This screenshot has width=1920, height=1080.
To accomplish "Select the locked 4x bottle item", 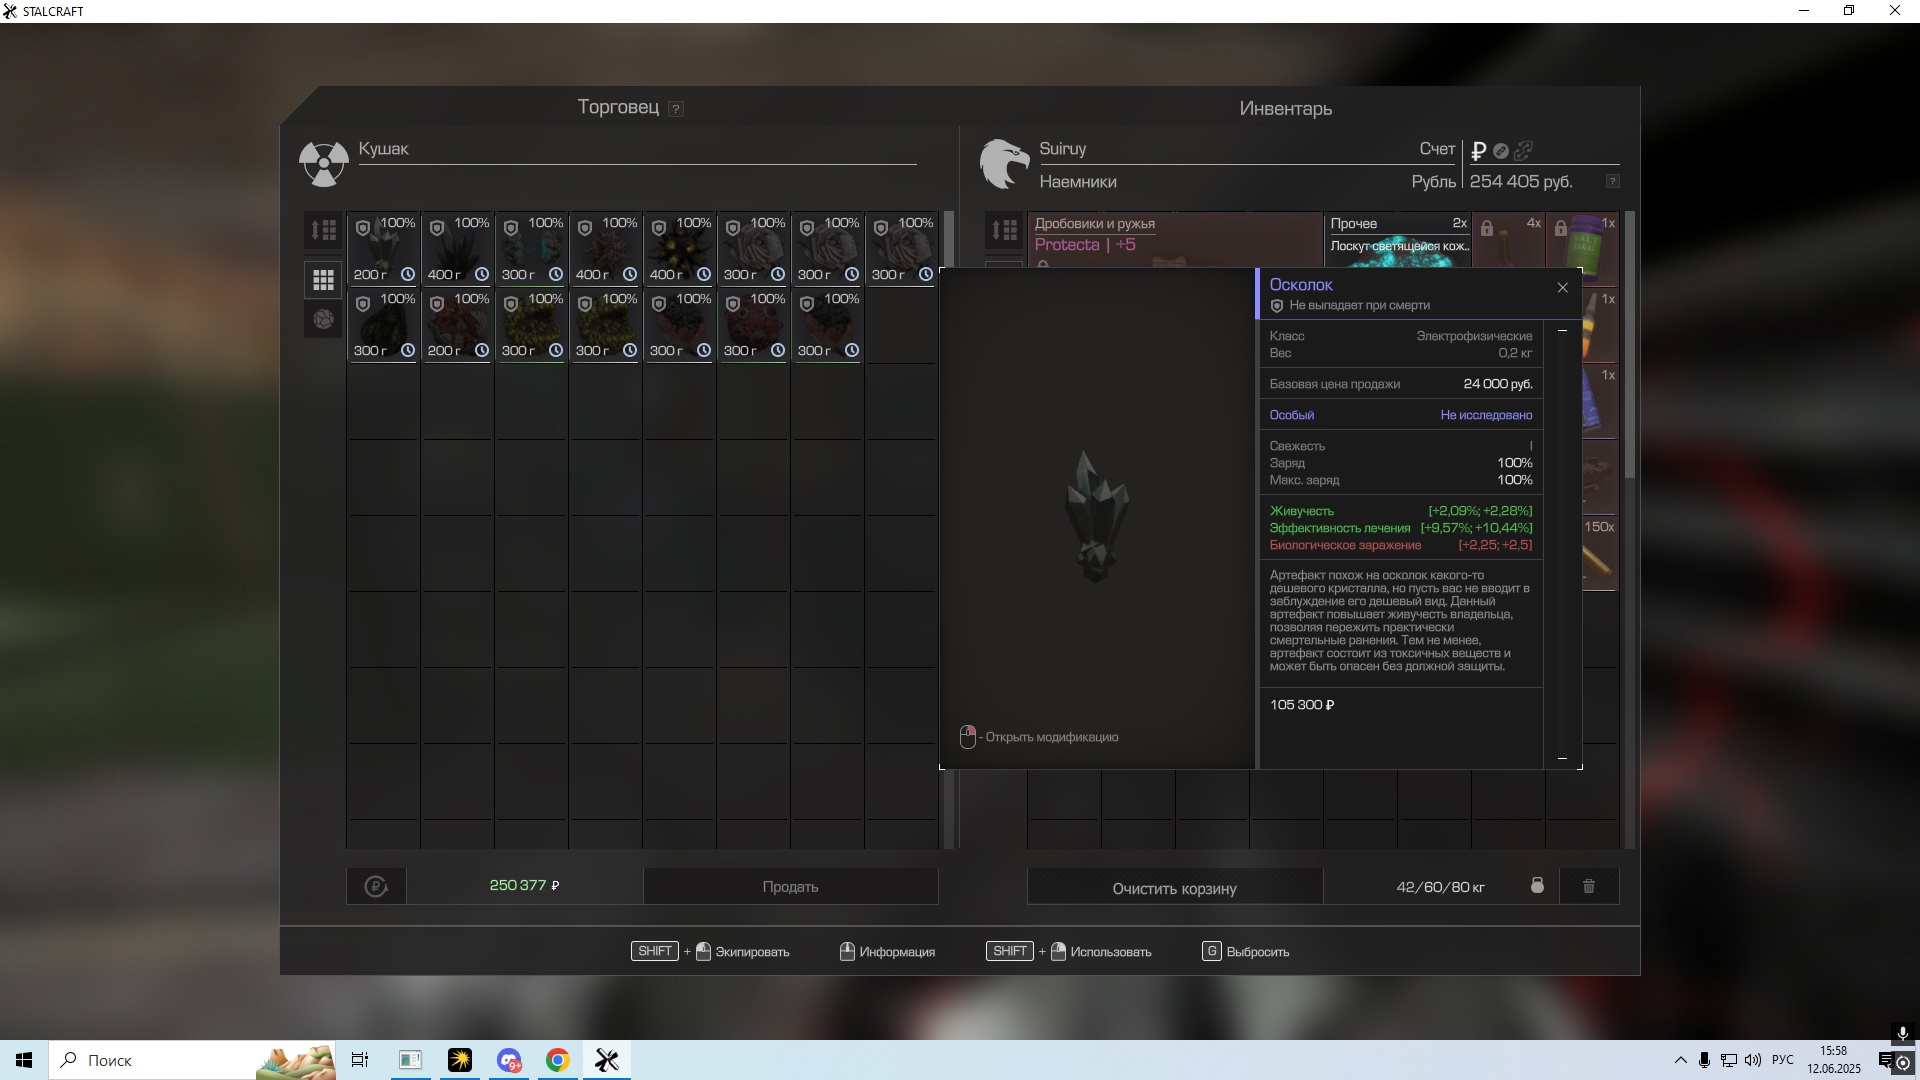I will click(x=1509, y=240).
